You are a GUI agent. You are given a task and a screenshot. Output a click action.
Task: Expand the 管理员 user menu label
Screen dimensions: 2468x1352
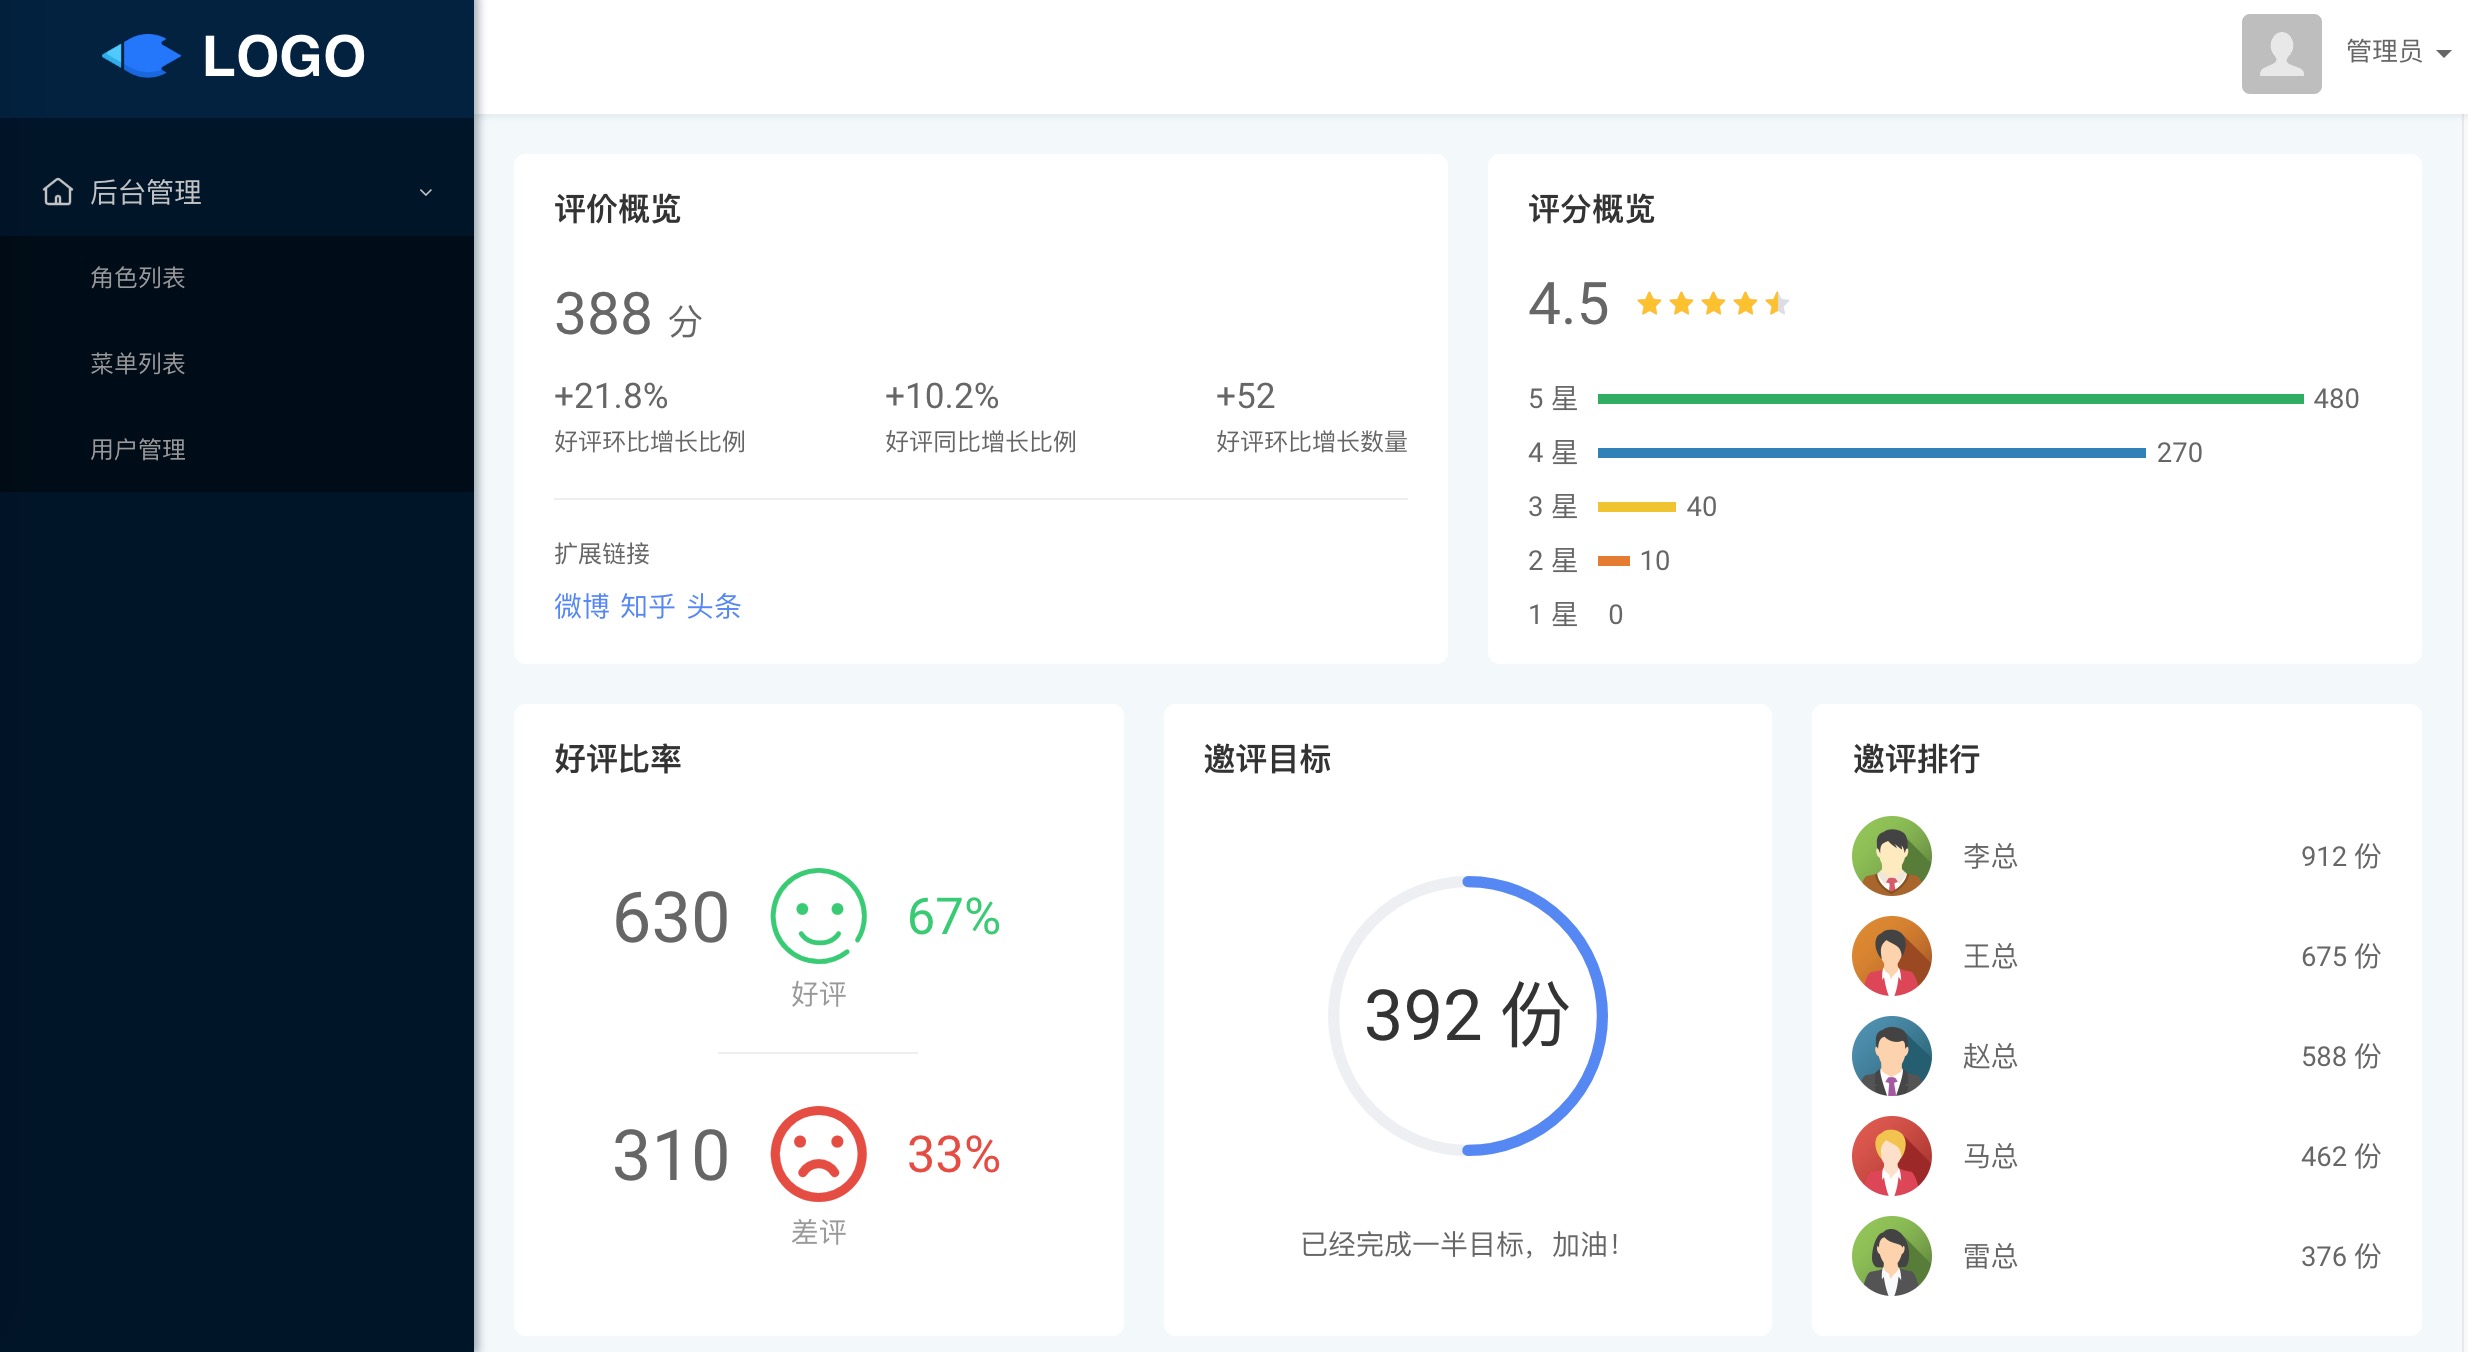(2384, 52)
